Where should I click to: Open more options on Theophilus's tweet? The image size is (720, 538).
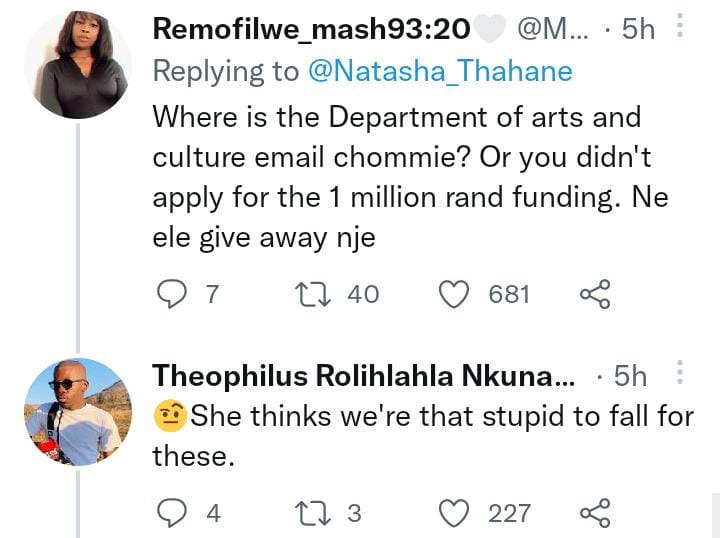coord(681,372)
